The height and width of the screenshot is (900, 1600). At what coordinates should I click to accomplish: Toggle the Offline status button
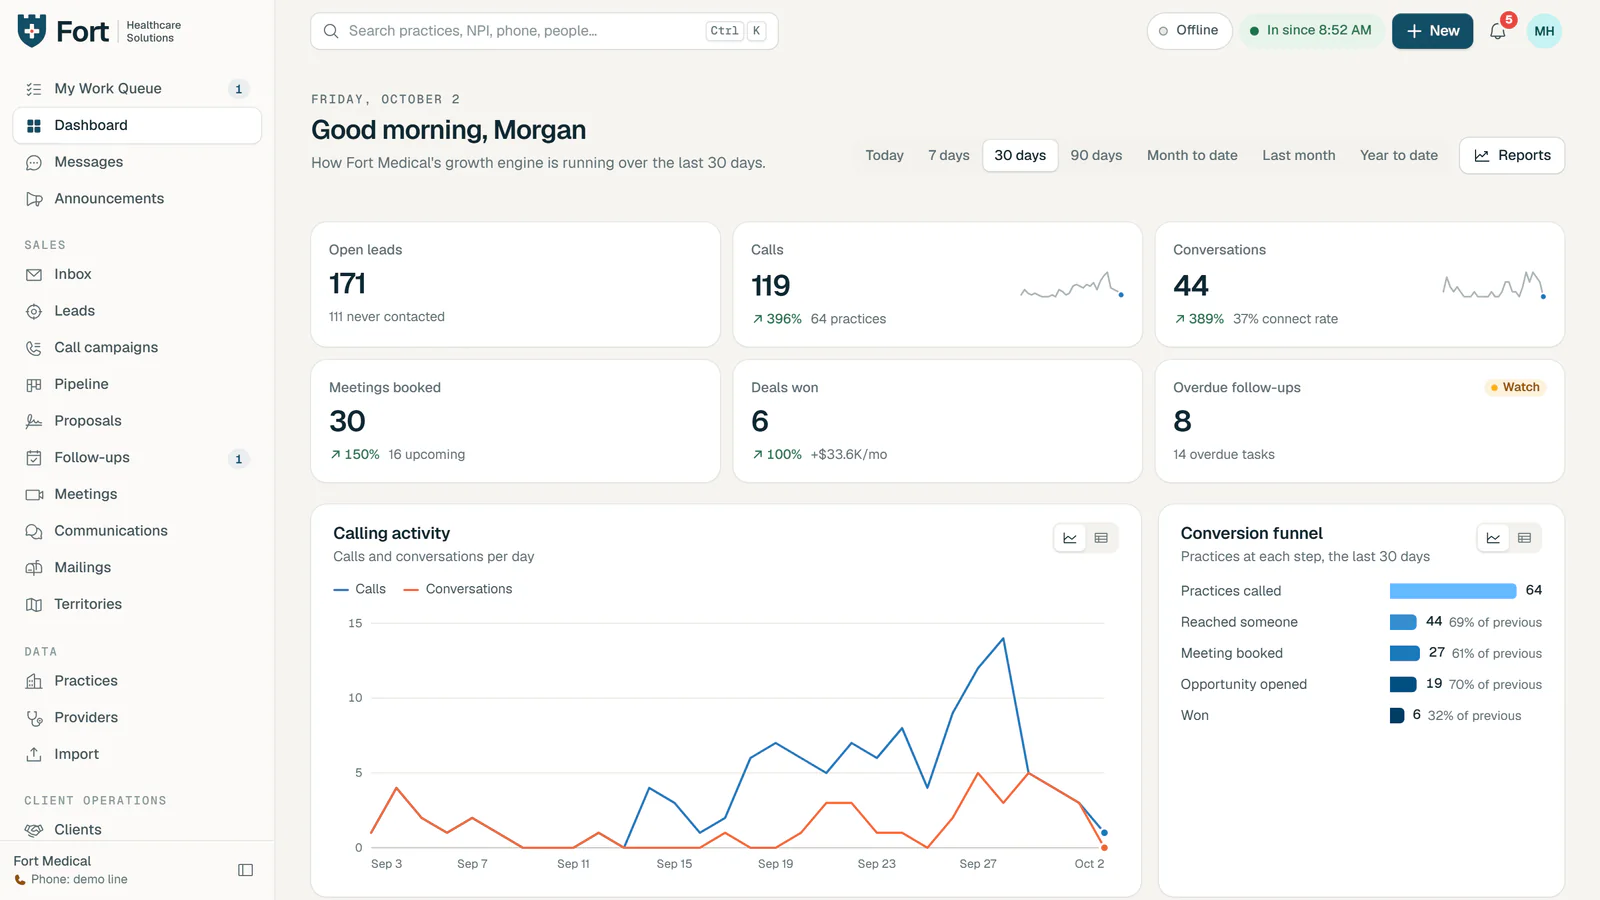1189,31
